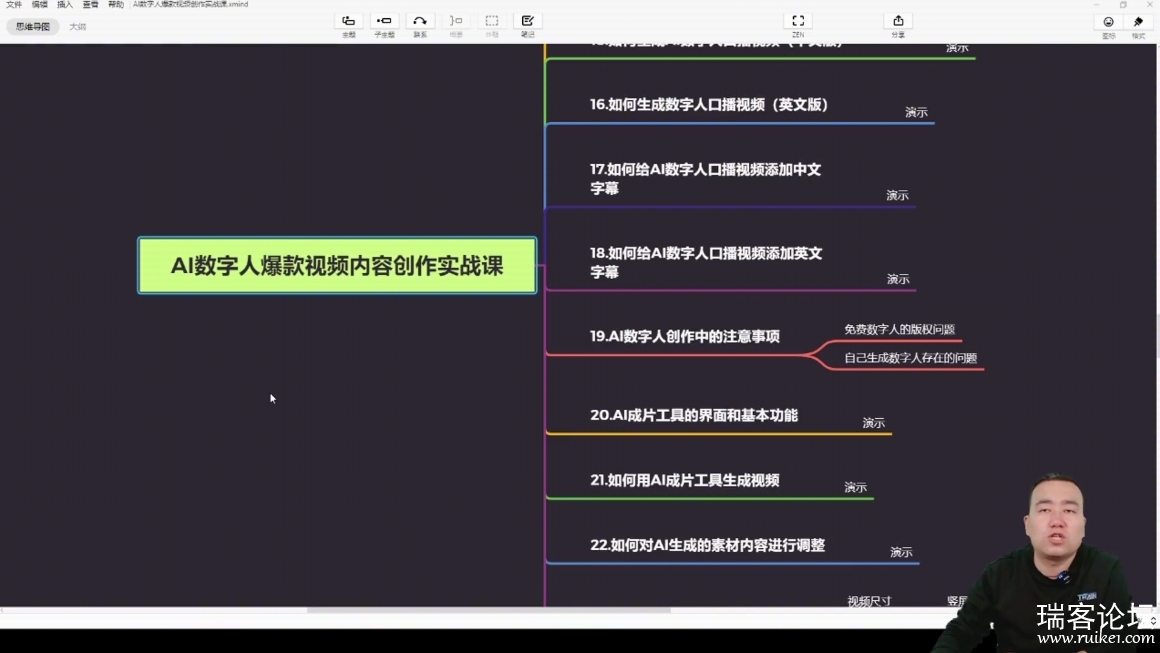Image resolution: width=1160 pixels, height=653 pixels.
Task: Click the 演示 label next to topic 18
Action: click(898, 279)
